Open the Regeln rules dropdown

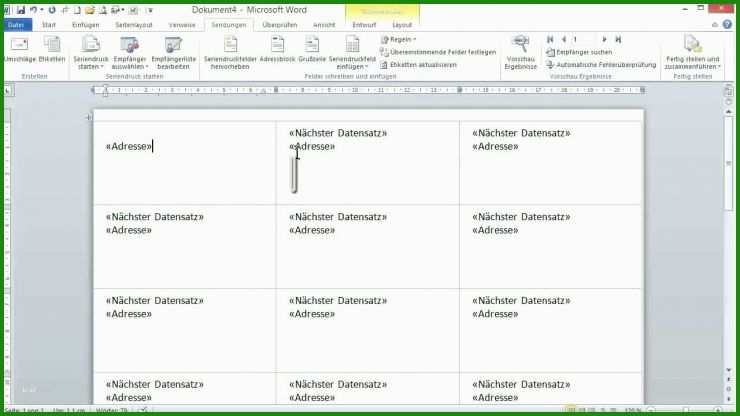coord(399,40)
